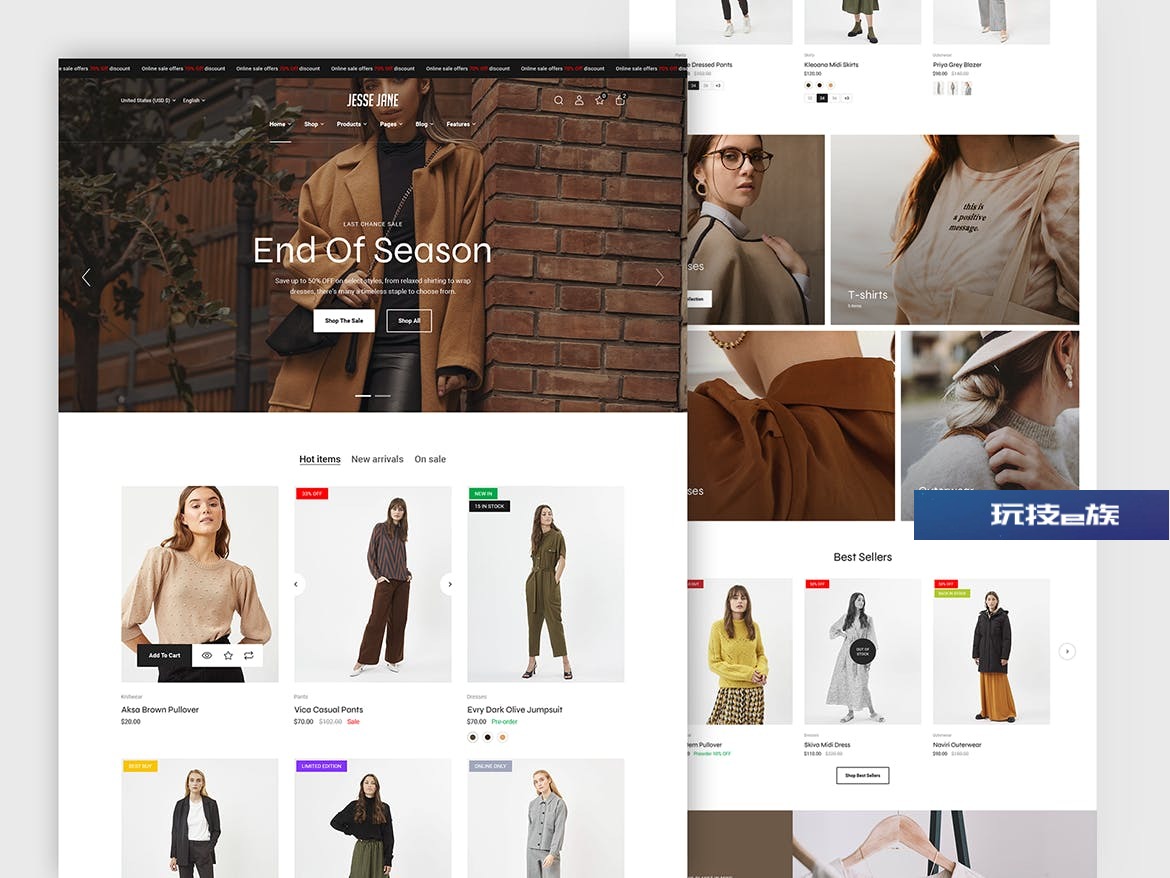
Task: Open the Skiva Midi Dress link
Action: point(827,744)
